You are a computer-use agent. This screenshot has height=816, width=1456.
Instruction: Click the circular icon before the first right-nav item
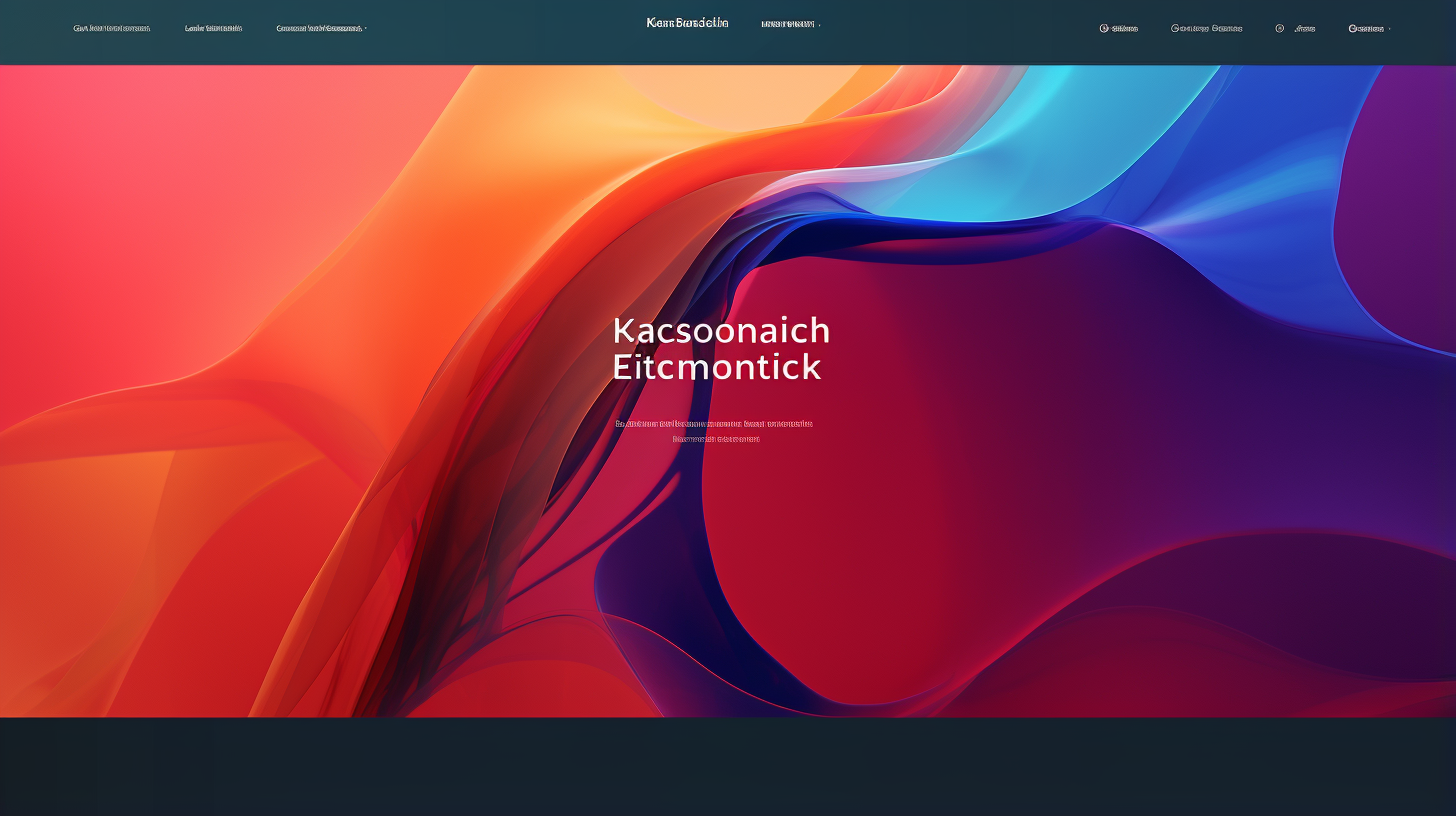(1104, 28)
